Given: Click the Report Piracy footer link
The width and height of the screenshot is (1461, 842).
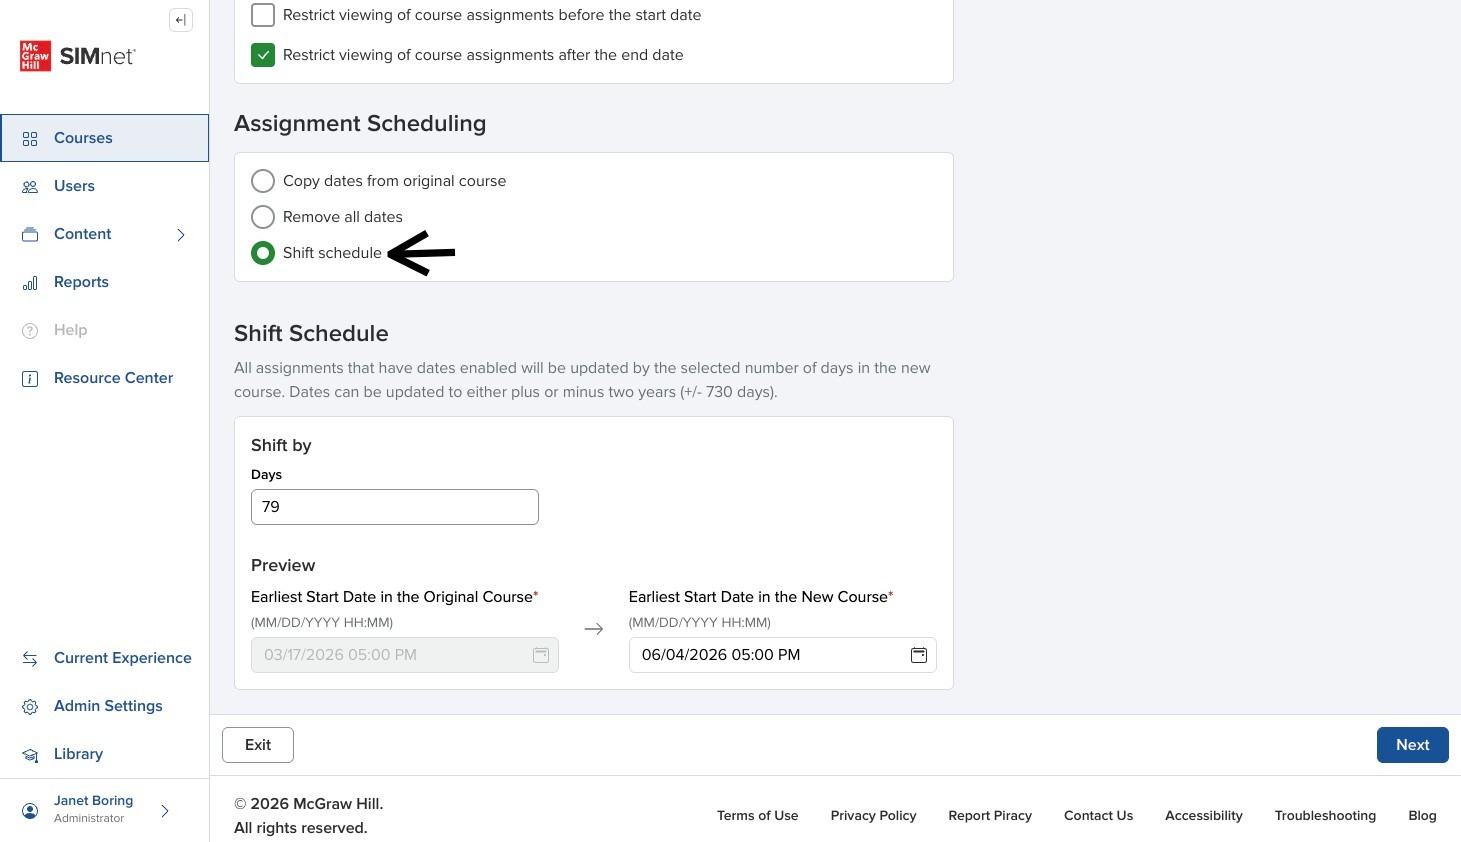Looking at the screenshot, I should tap(990, 816).
